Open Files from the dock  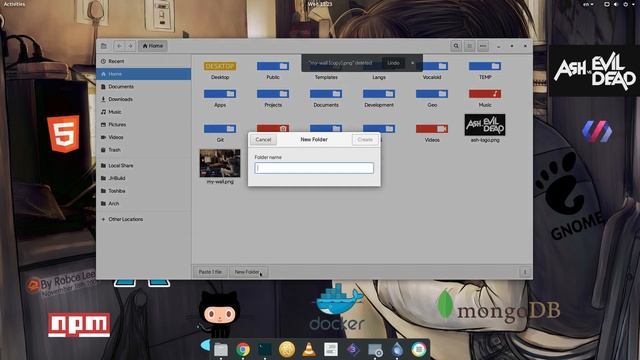pos(221,349)
